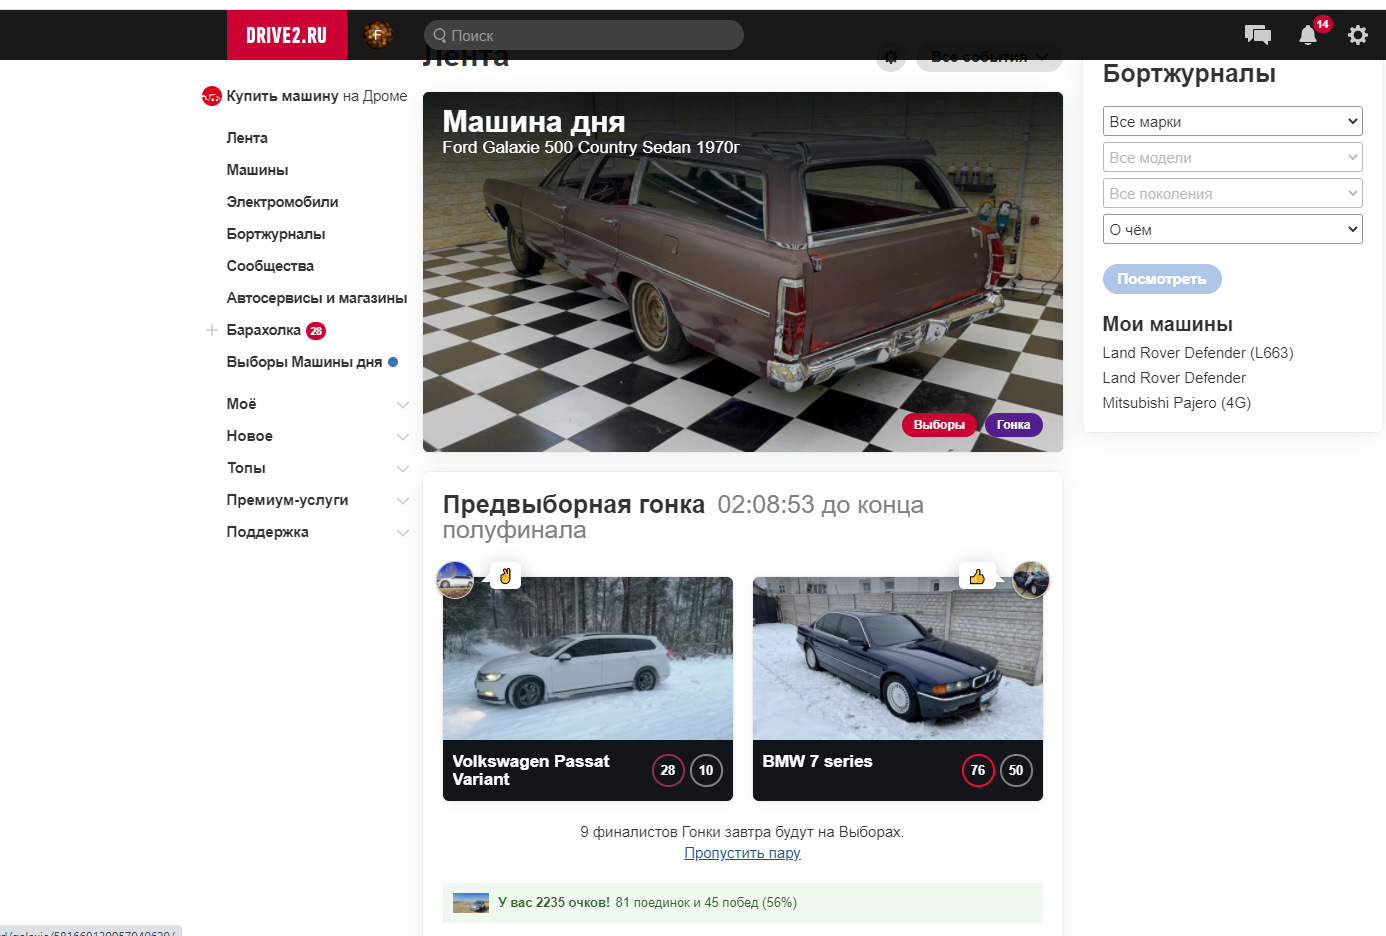Open the Все события filter dropdown
1386x936 pixels.
pos(989,57)
